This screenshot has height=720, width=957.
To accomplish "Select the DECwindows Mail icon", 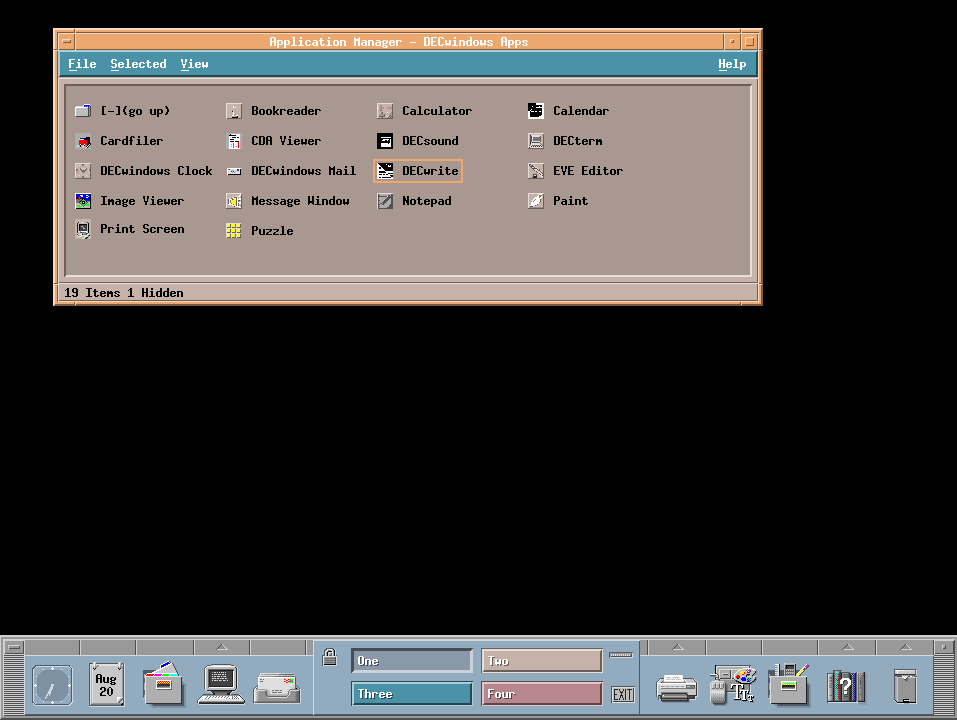I will point(234,171).
